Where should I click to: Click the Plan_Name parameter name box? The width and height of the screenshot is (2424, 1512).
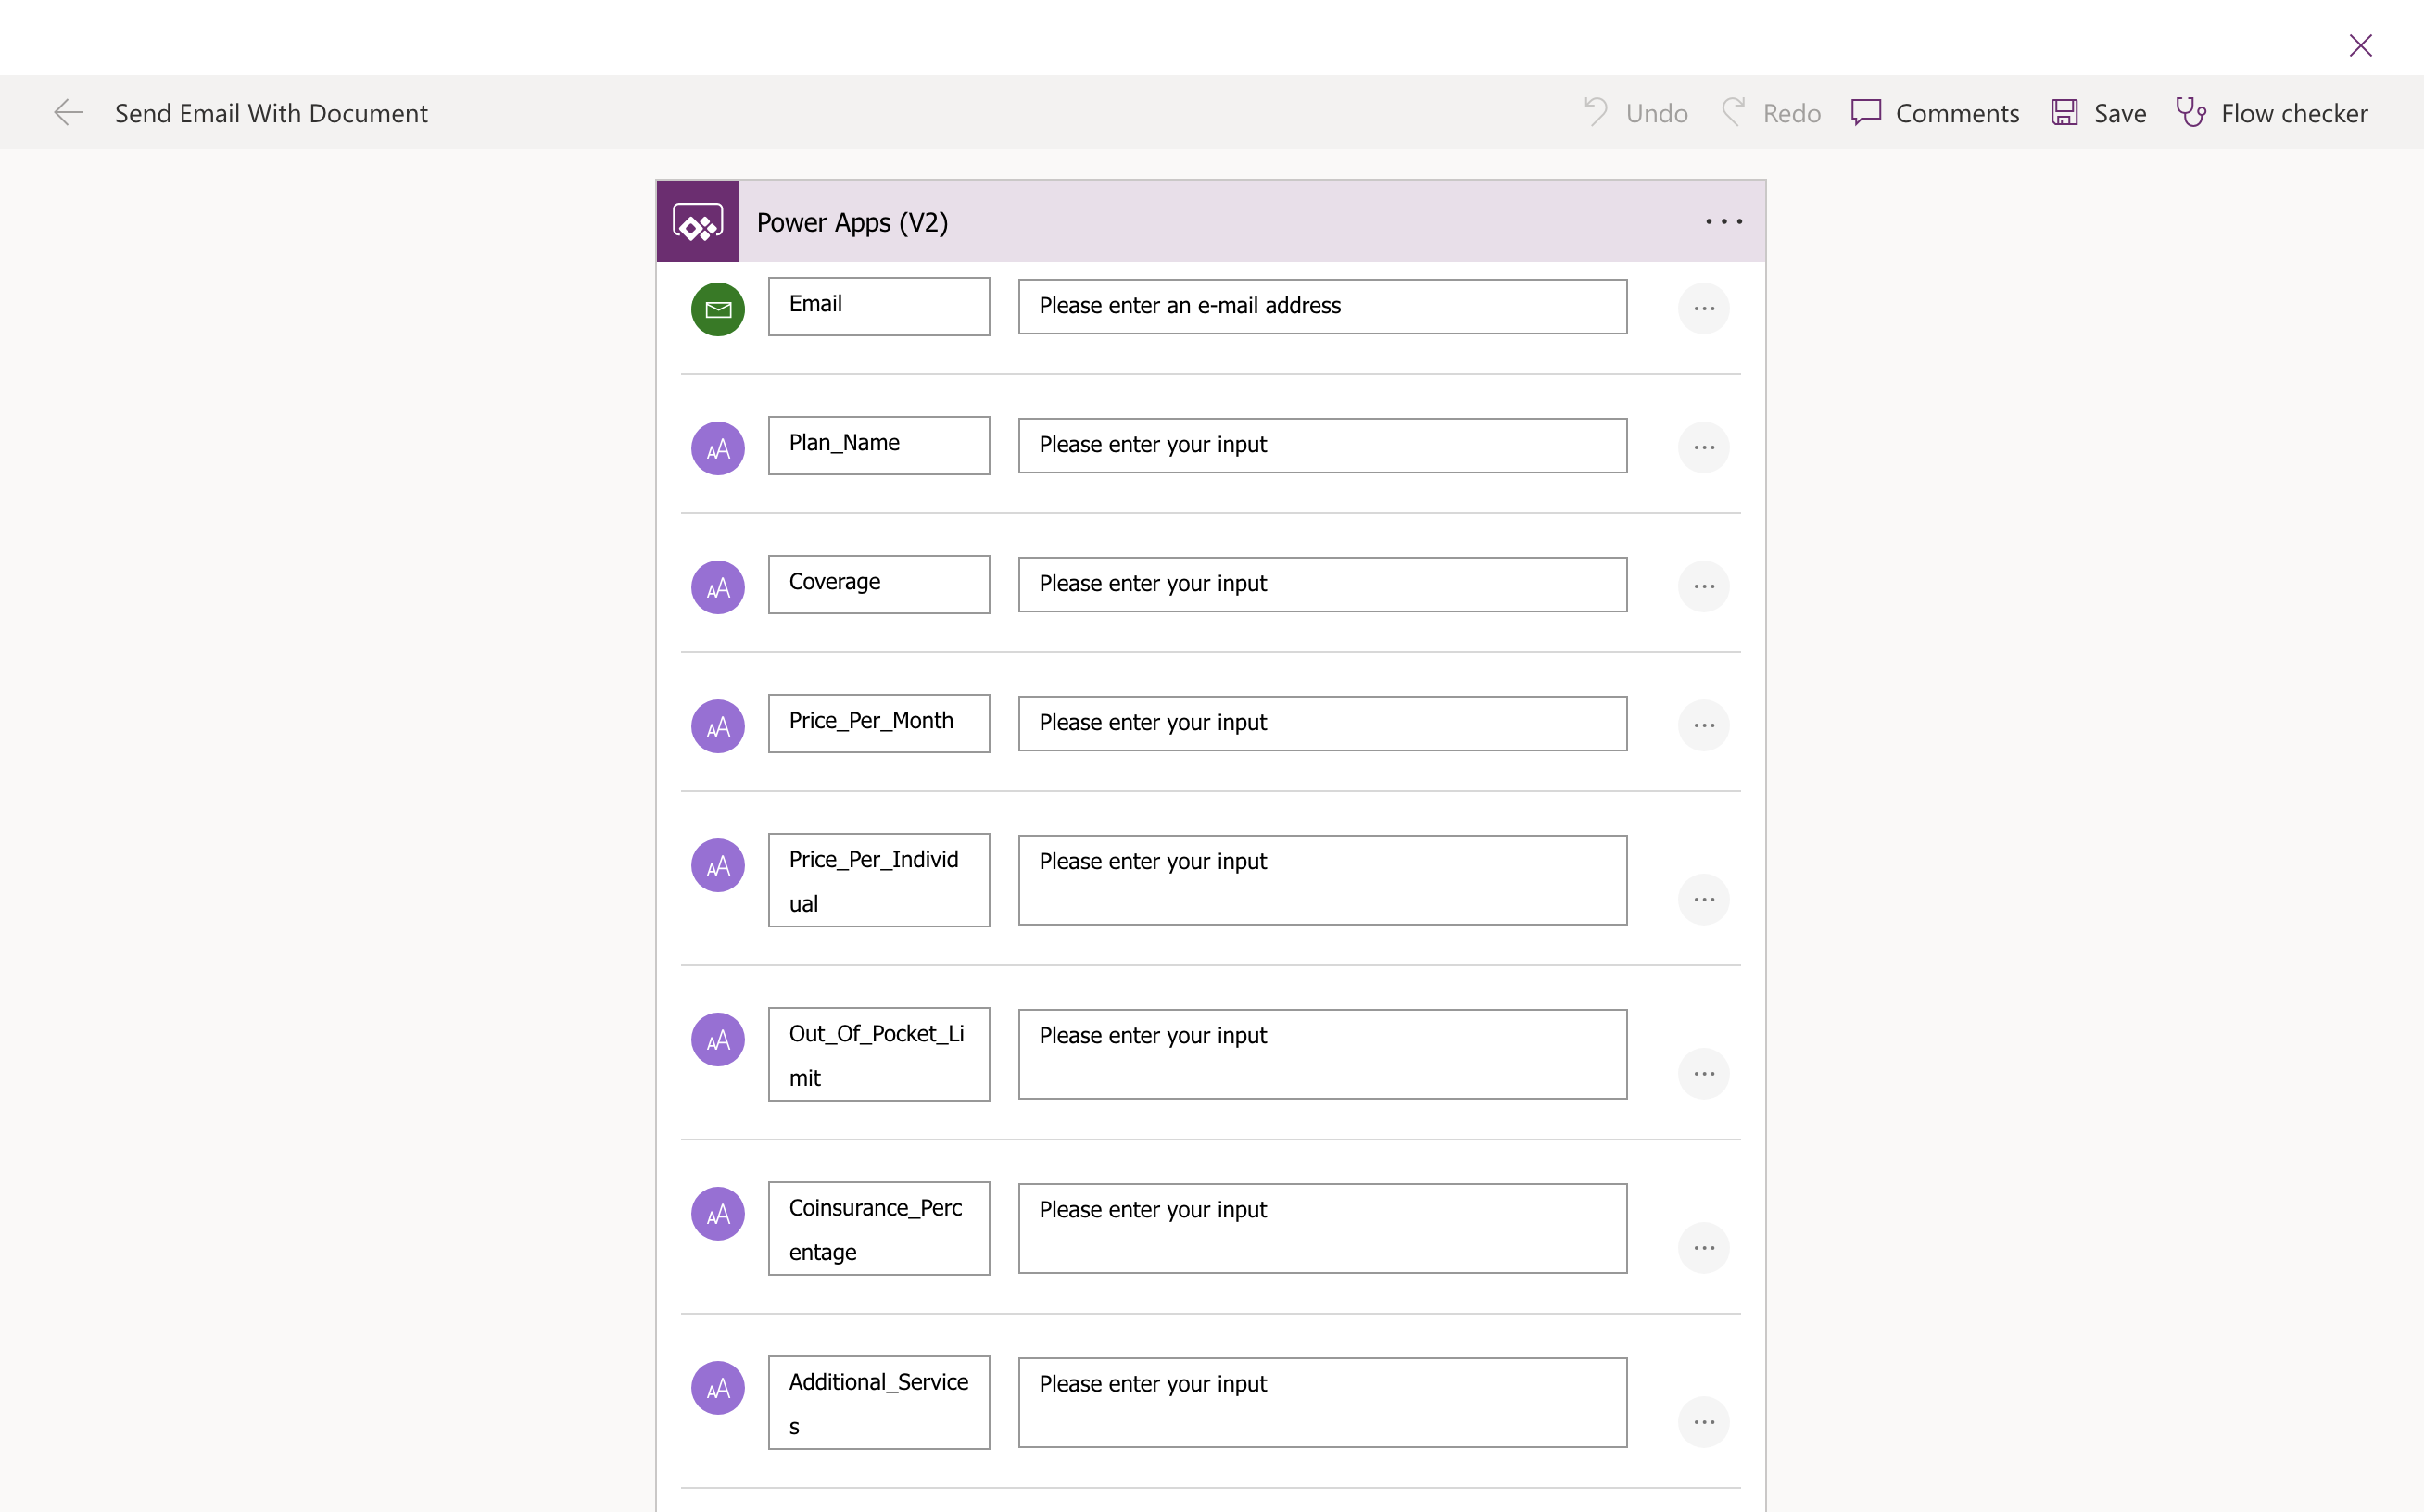pyautogui.click(x=878, y=444)
